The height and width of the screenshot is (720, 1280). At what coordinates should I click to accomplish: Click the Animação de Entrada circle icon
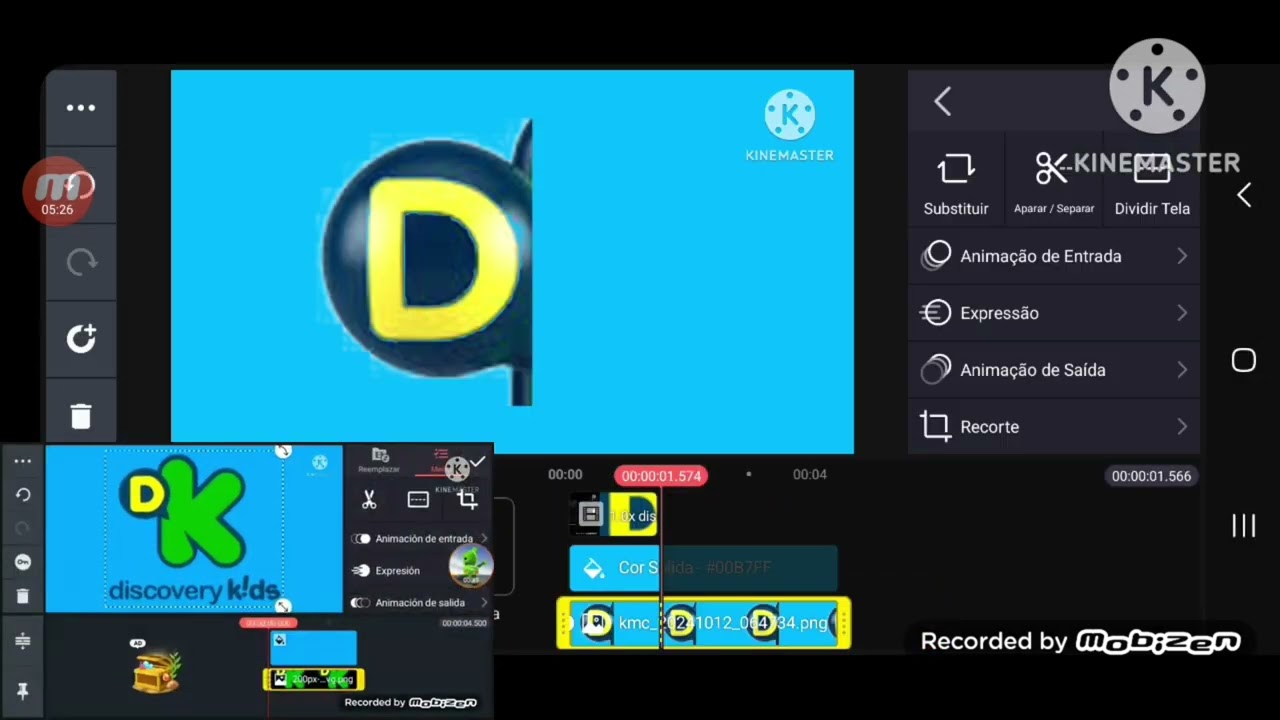(936, 256)
